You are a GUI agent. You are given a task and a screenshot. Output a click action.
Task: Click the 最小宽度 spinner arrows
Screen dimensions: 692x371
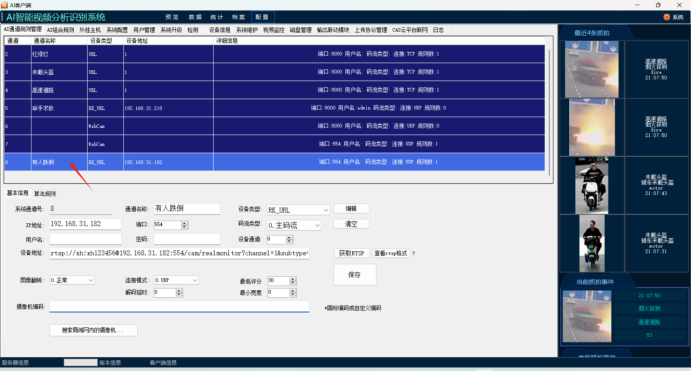(x=293, y=292)
